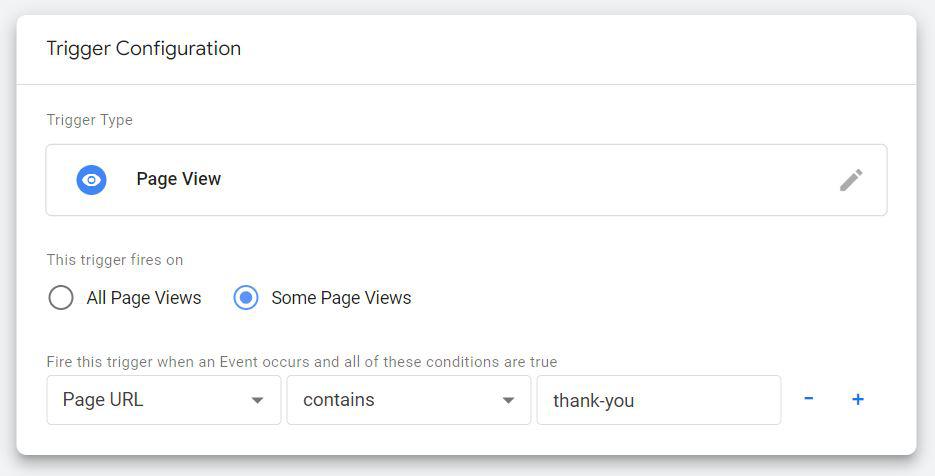935x476 pixels.
Task: Click the word "contains" in the operator field
Action: pos(339,400)
